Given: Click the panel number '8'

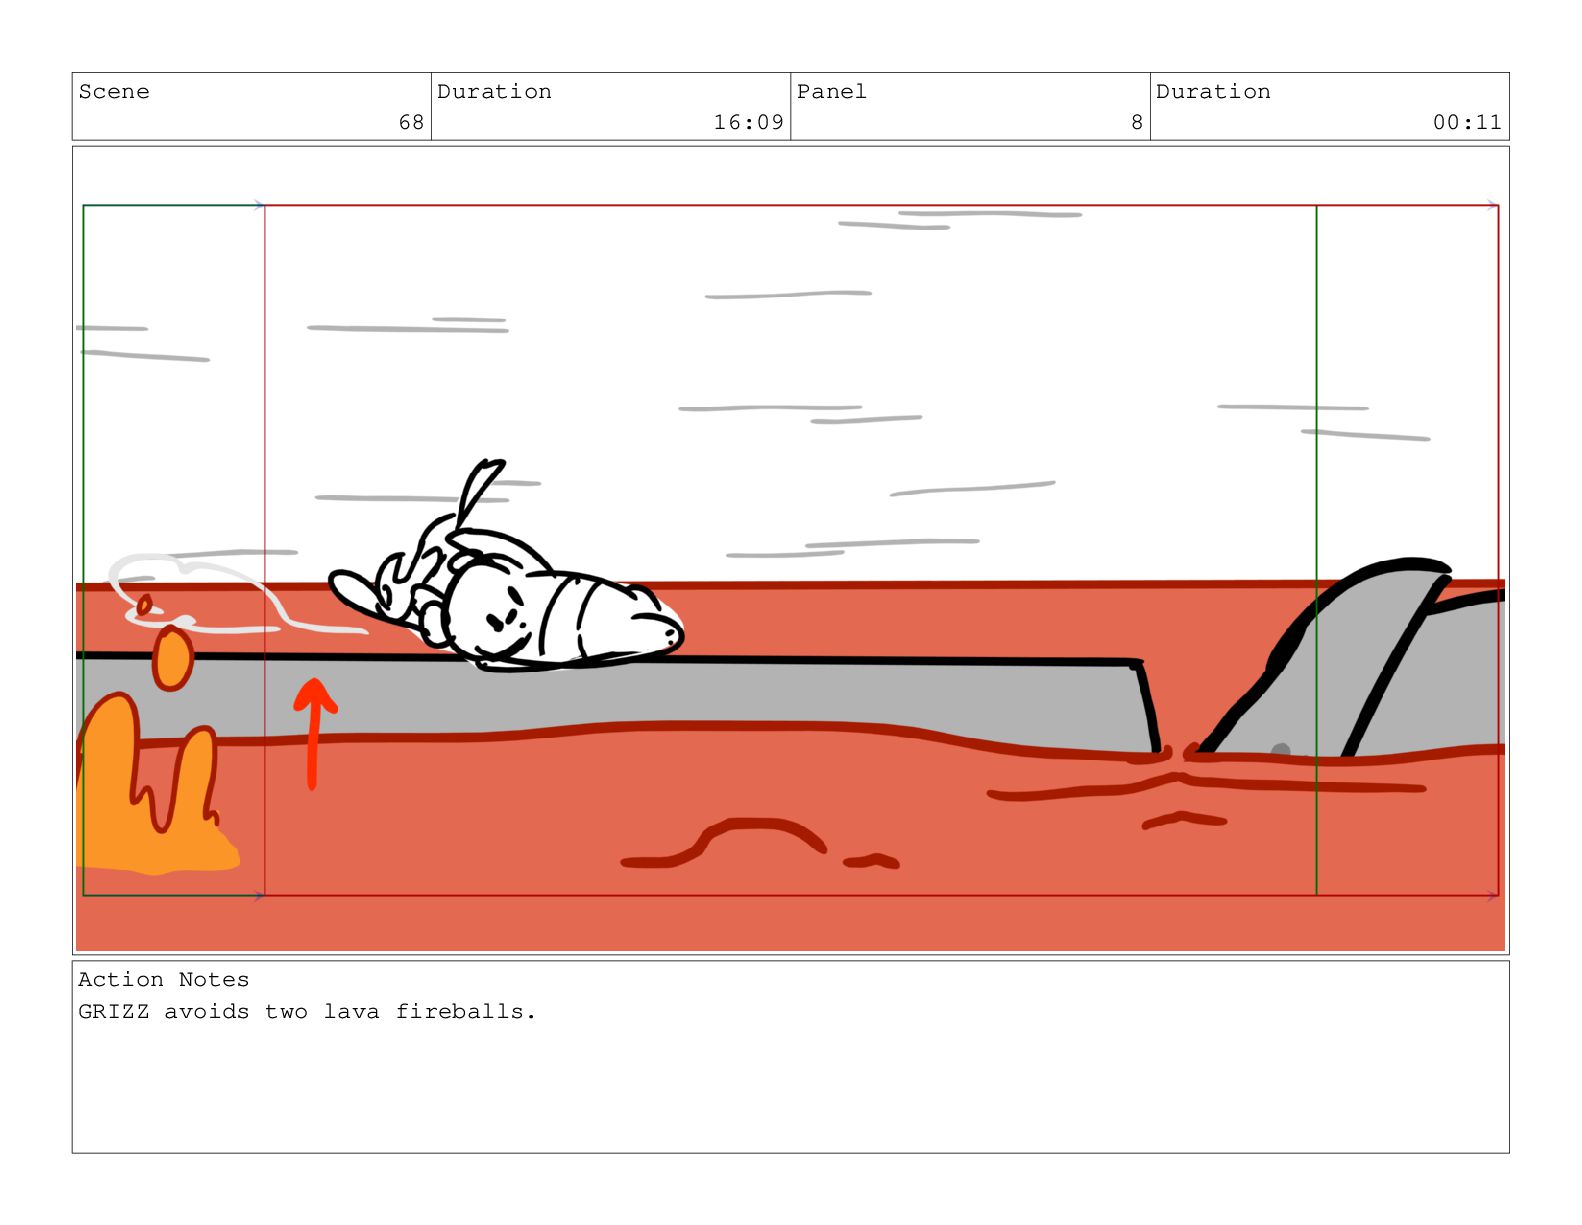Looking at the screenshot, I should point(1137,122).
